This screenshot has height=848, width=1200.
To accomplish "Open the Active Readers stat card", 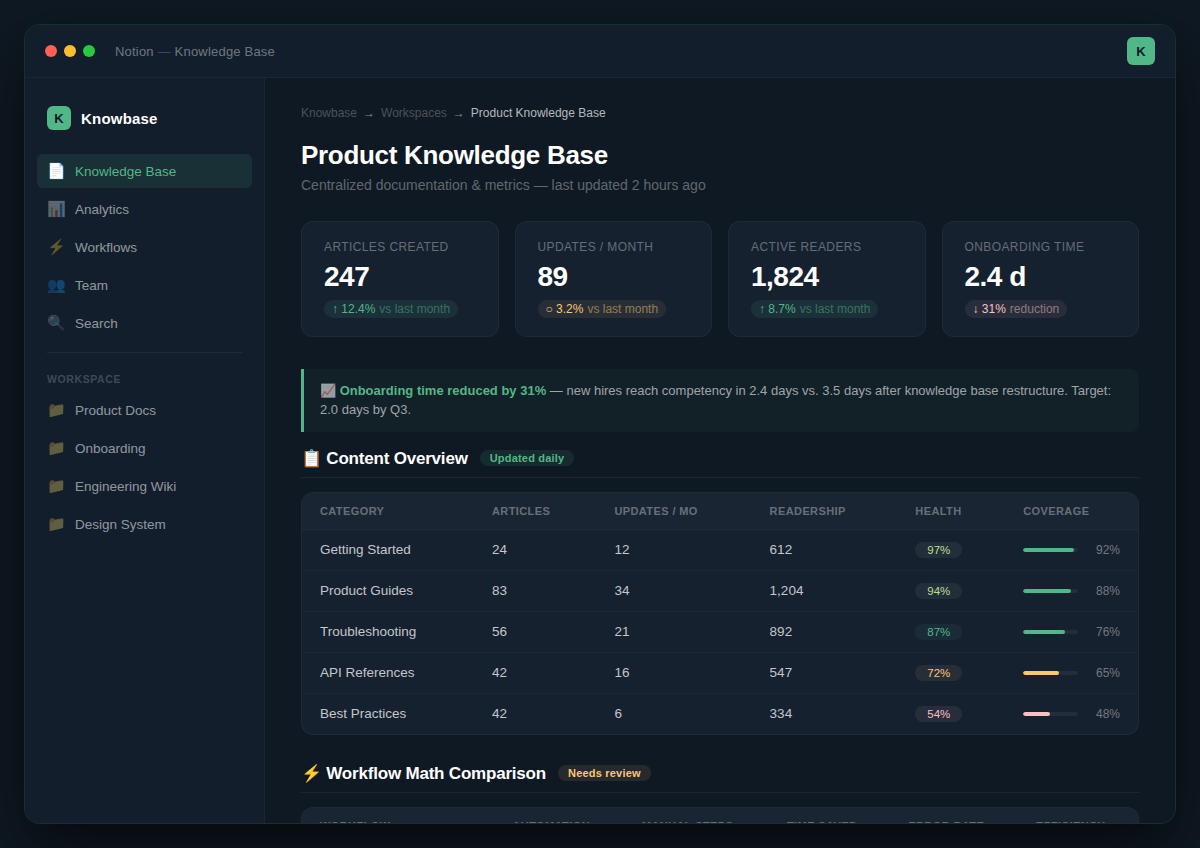I will click(827, 279).
